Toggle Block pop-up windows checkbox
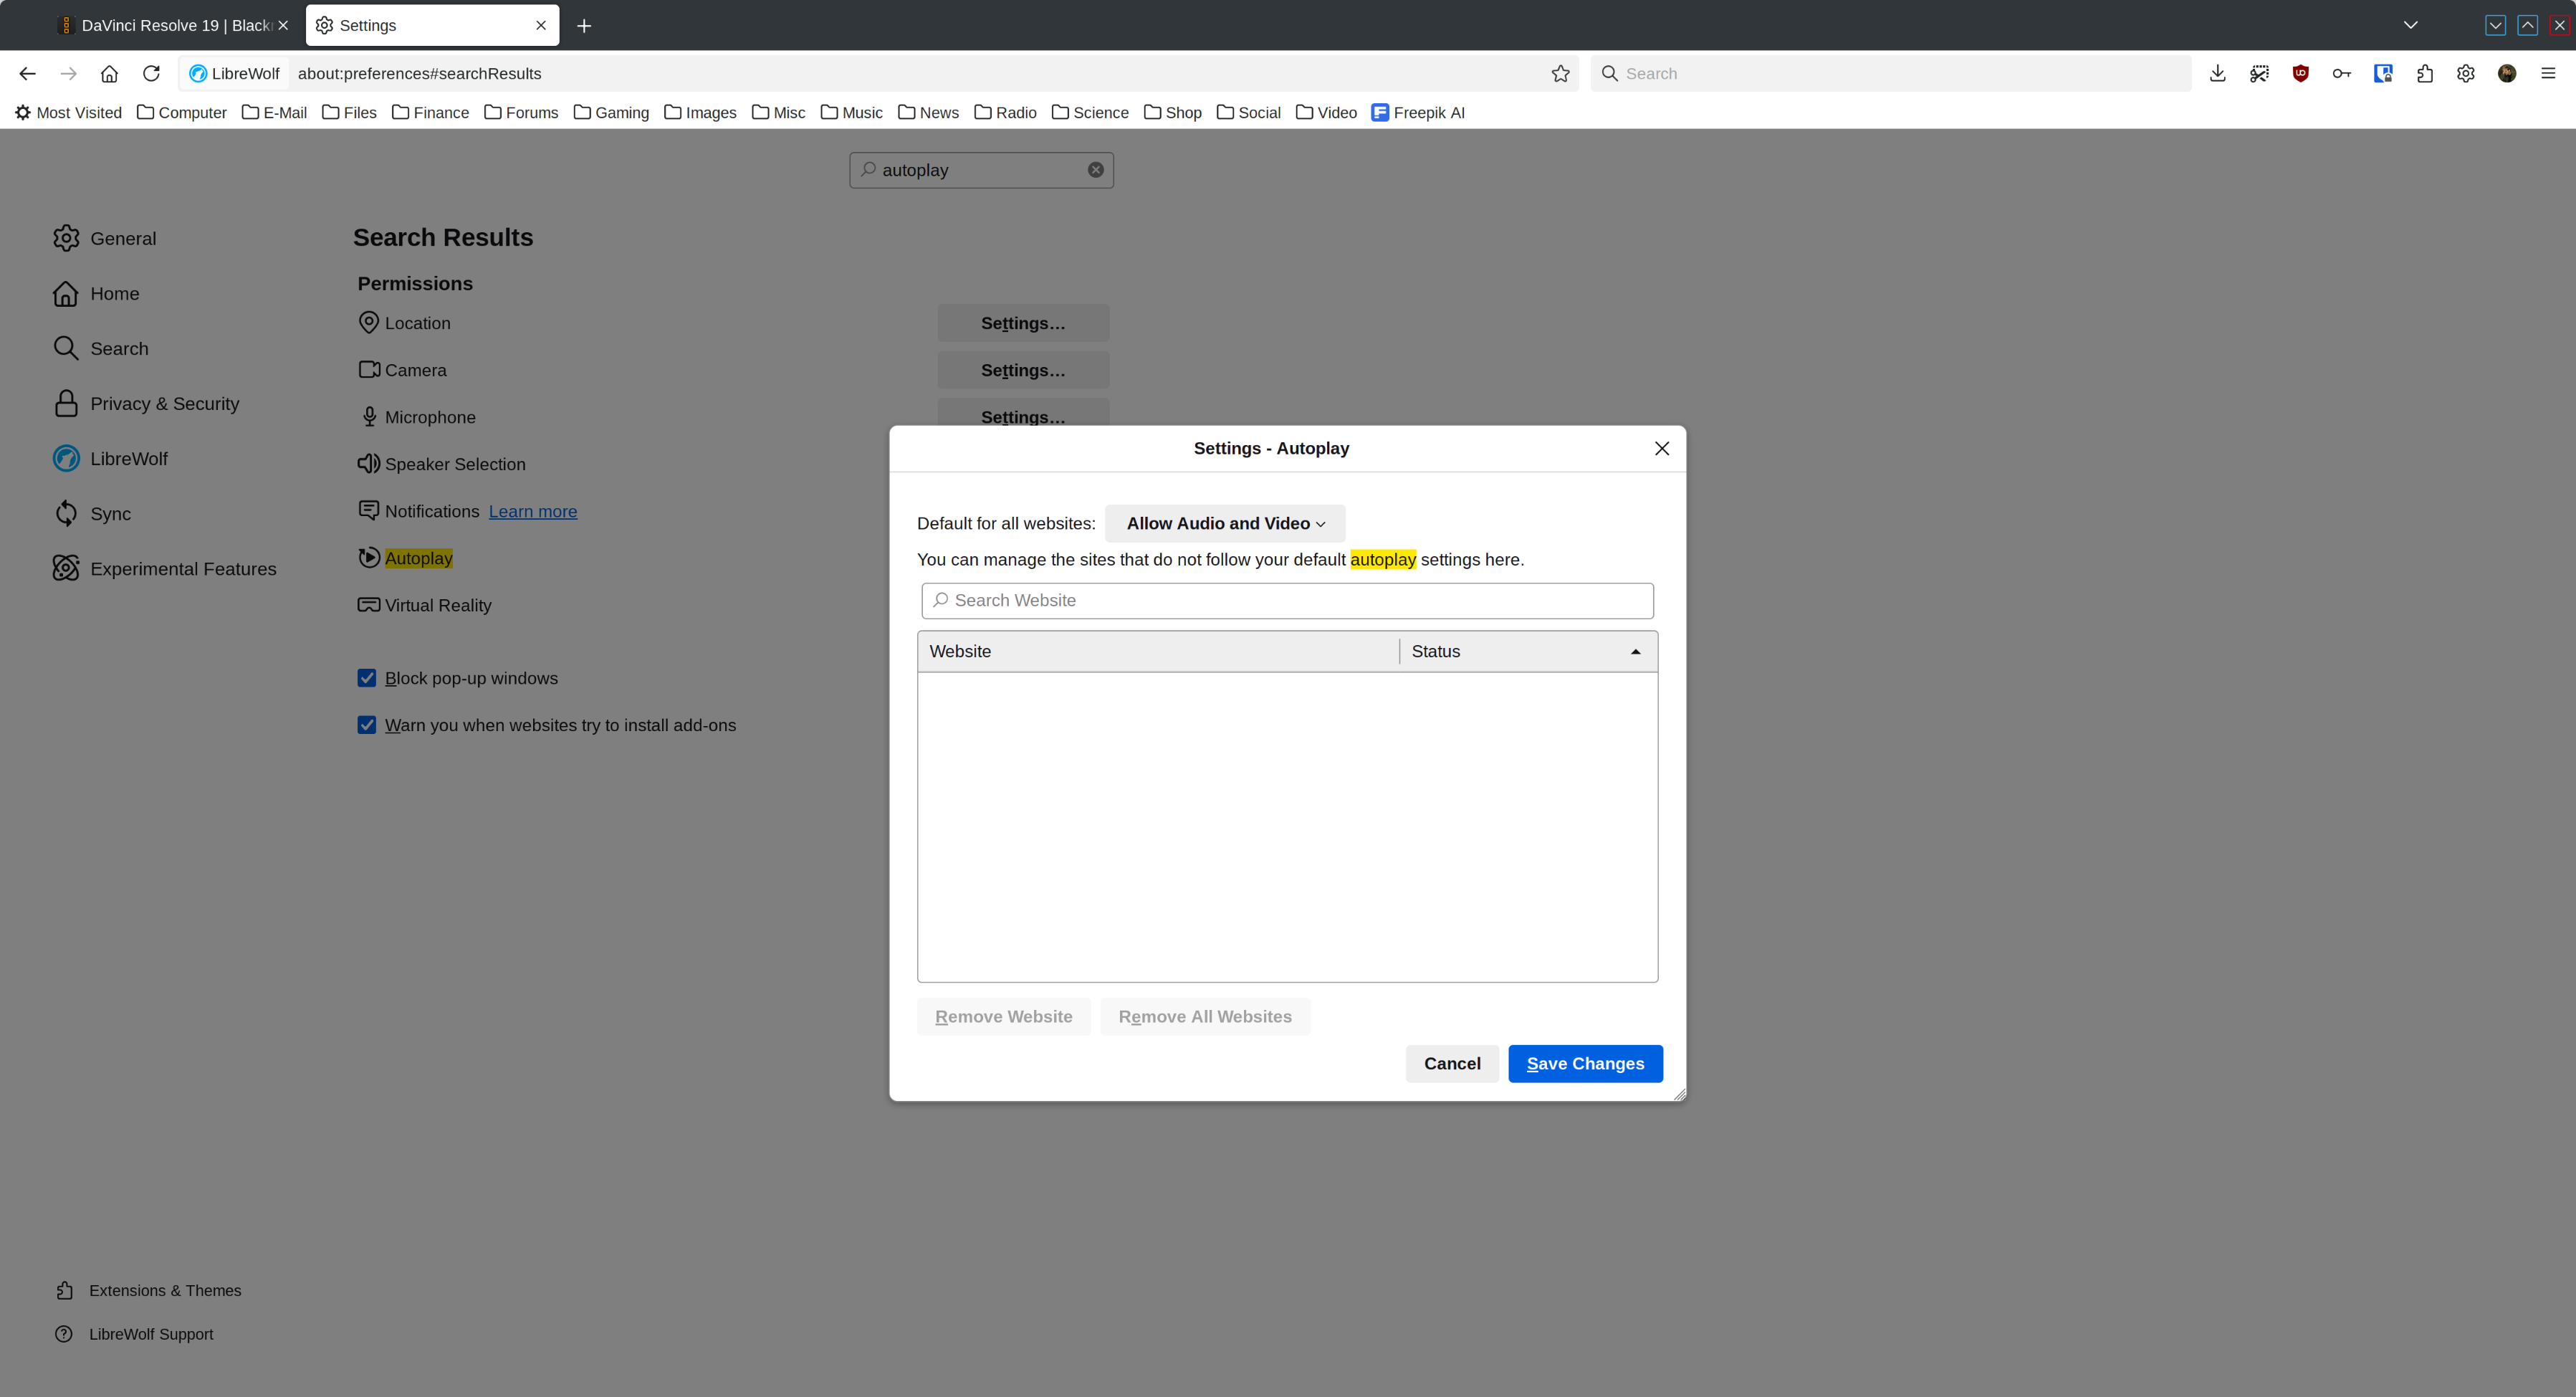 (x=367, y=678)
